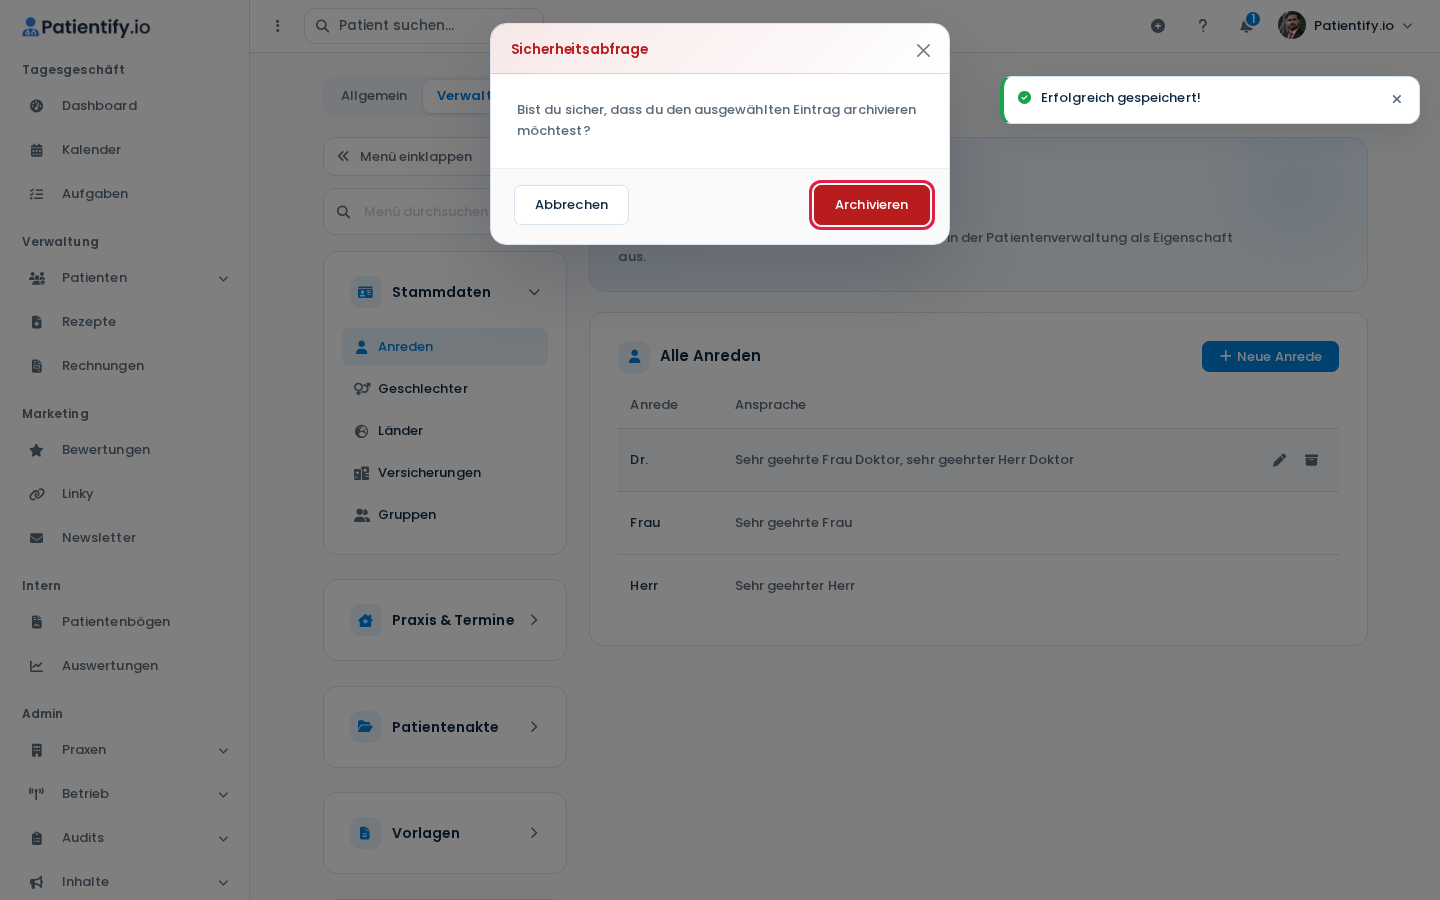
Task: Select Gruppen in the Stammdaten menu
Action: coord(445,515)
